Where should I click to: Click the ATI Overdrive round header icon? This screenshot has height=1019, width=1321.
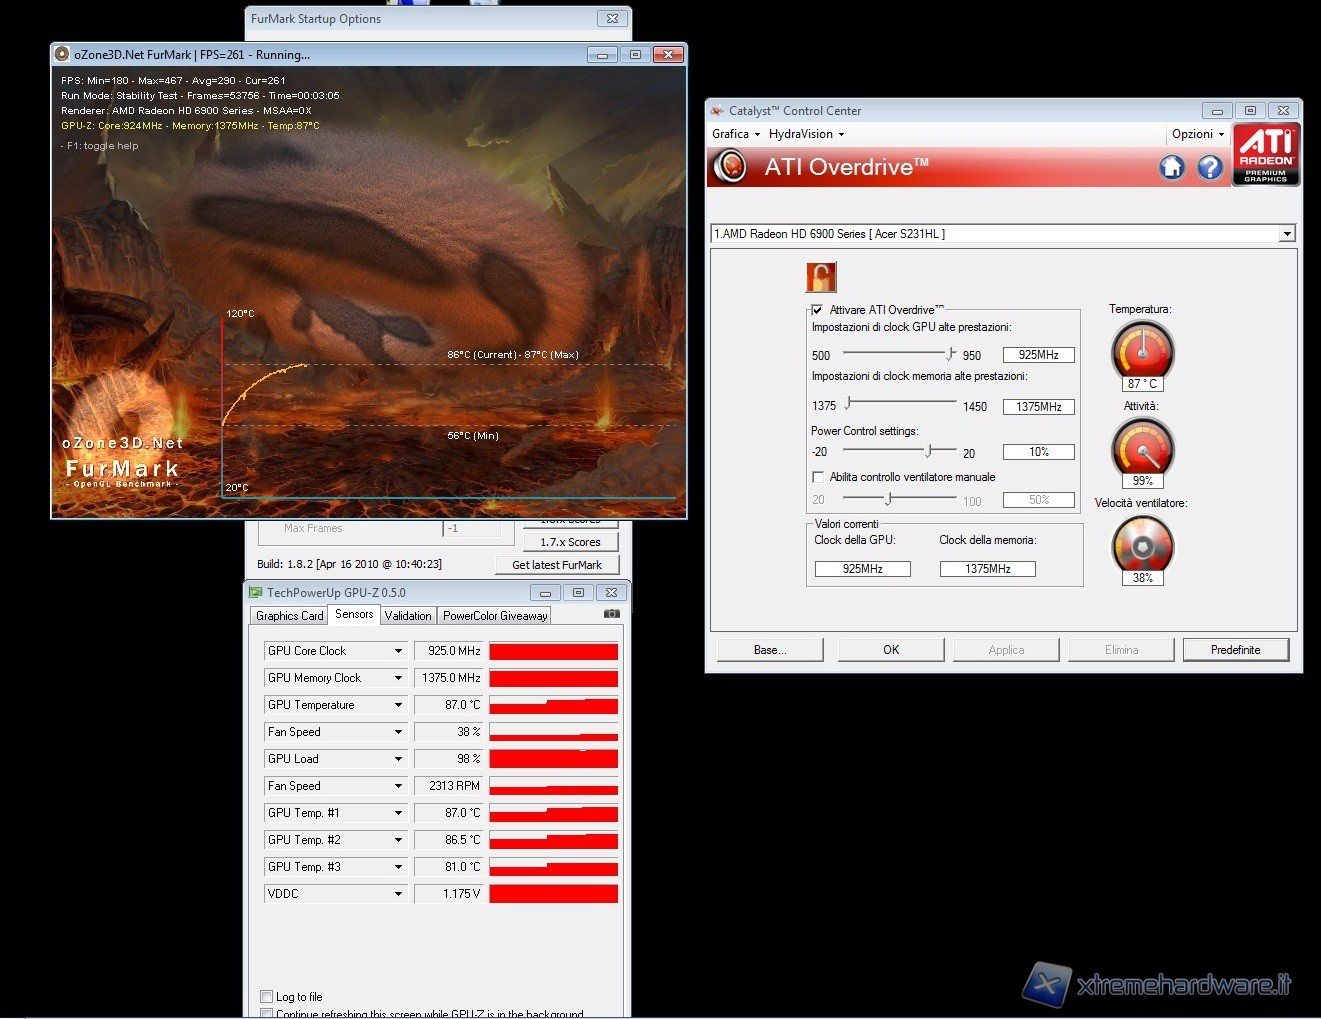(731, 166)
